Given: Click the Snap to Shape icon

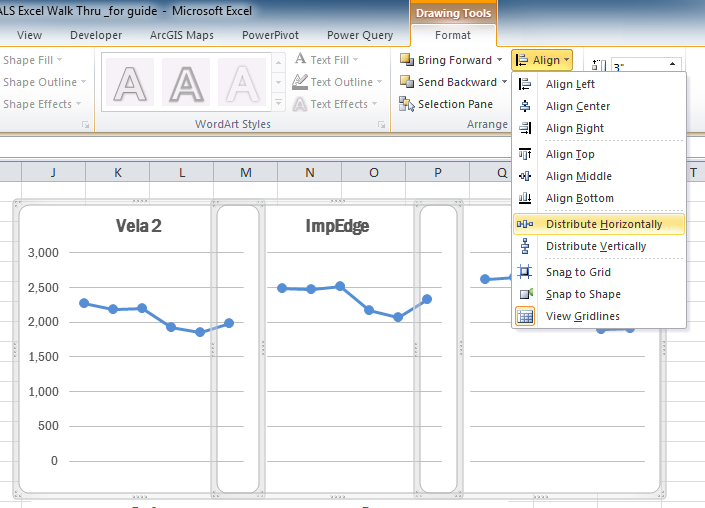Looking at the screenshot, I should (526, 294).
